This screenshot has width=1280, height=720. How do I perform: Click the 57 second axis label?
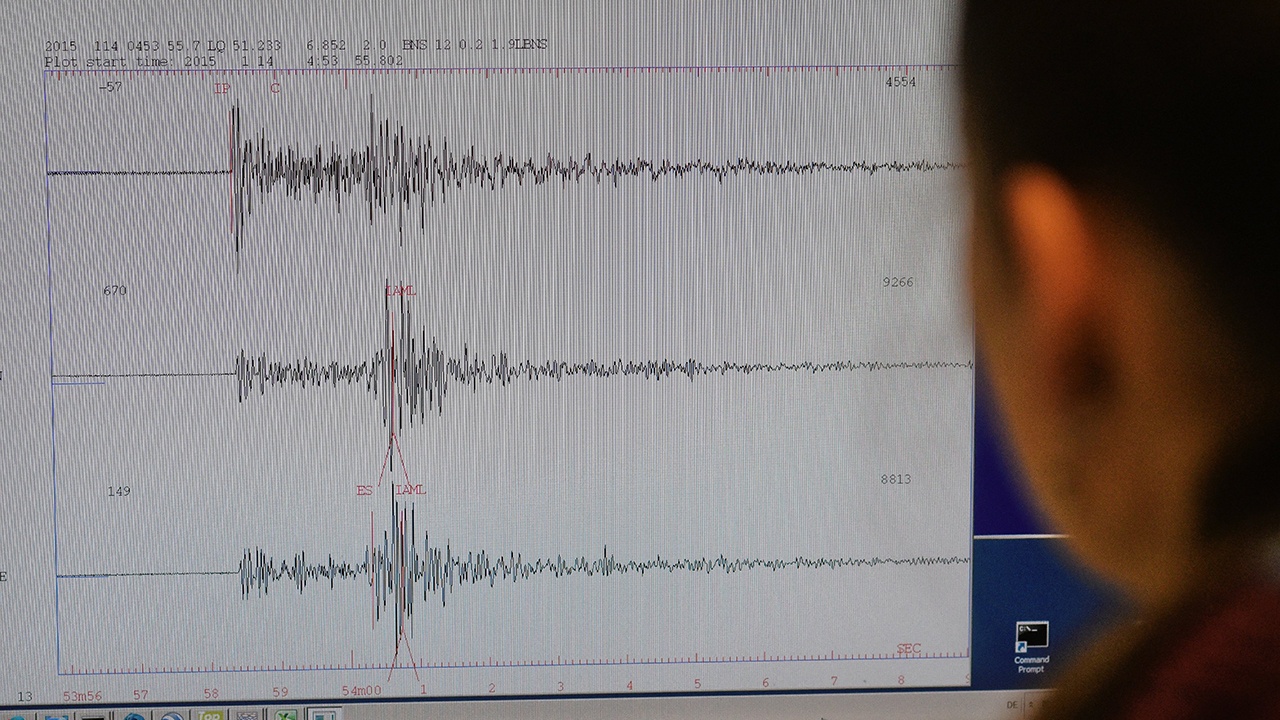click(x=141, y=694)
